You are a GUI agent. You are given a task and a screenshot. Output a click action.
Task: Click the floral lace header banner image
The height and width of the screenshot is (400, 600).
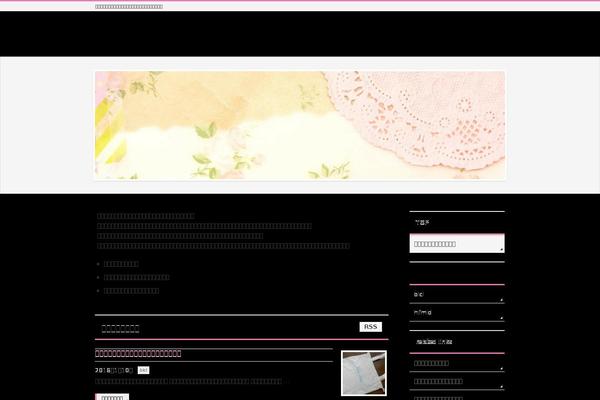[300, 125]
